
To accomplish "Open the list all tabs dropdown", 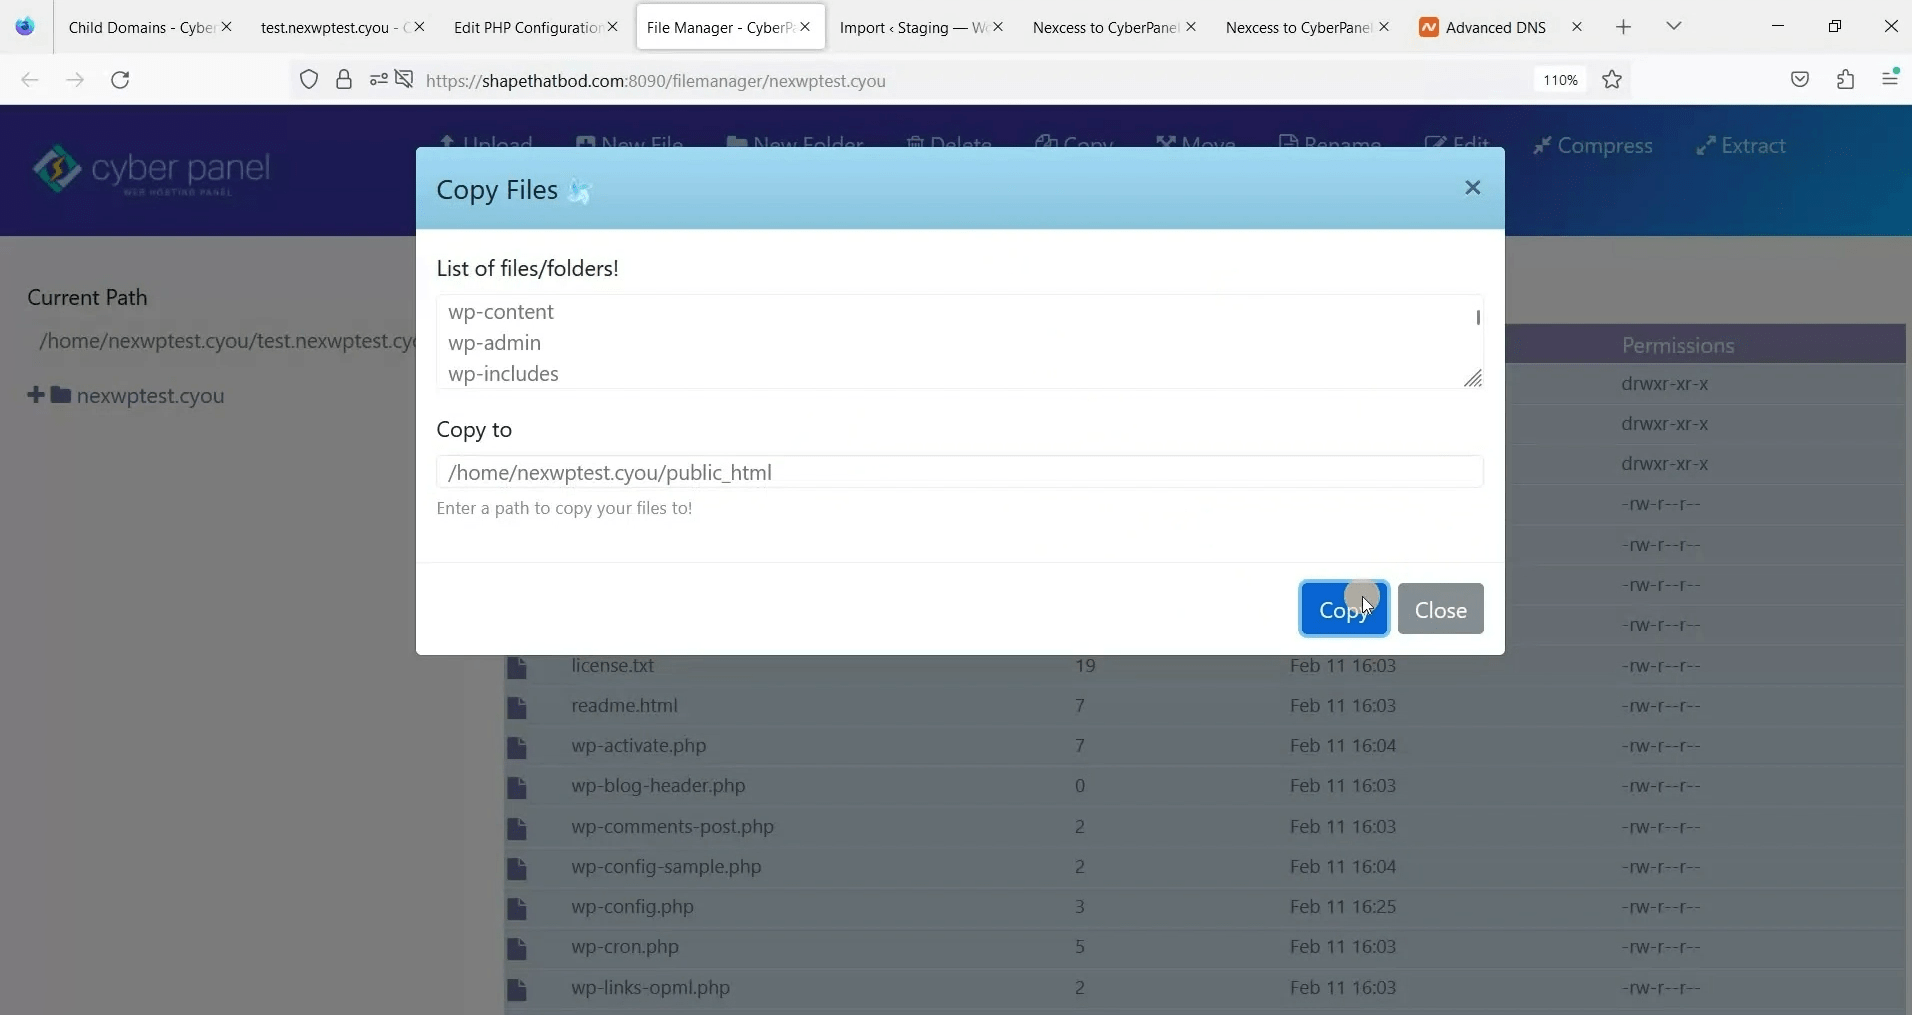I will [1674, 26].
